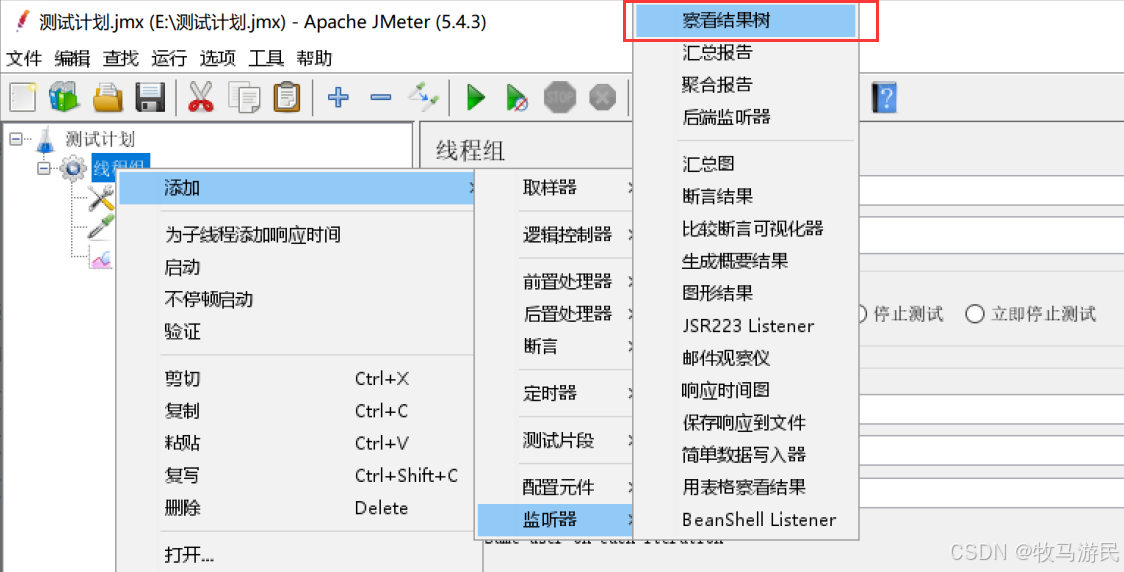Click the scissors Cut toolbar icon
This screenshot has width=1124, height=572.
click(x=201, y=97)
